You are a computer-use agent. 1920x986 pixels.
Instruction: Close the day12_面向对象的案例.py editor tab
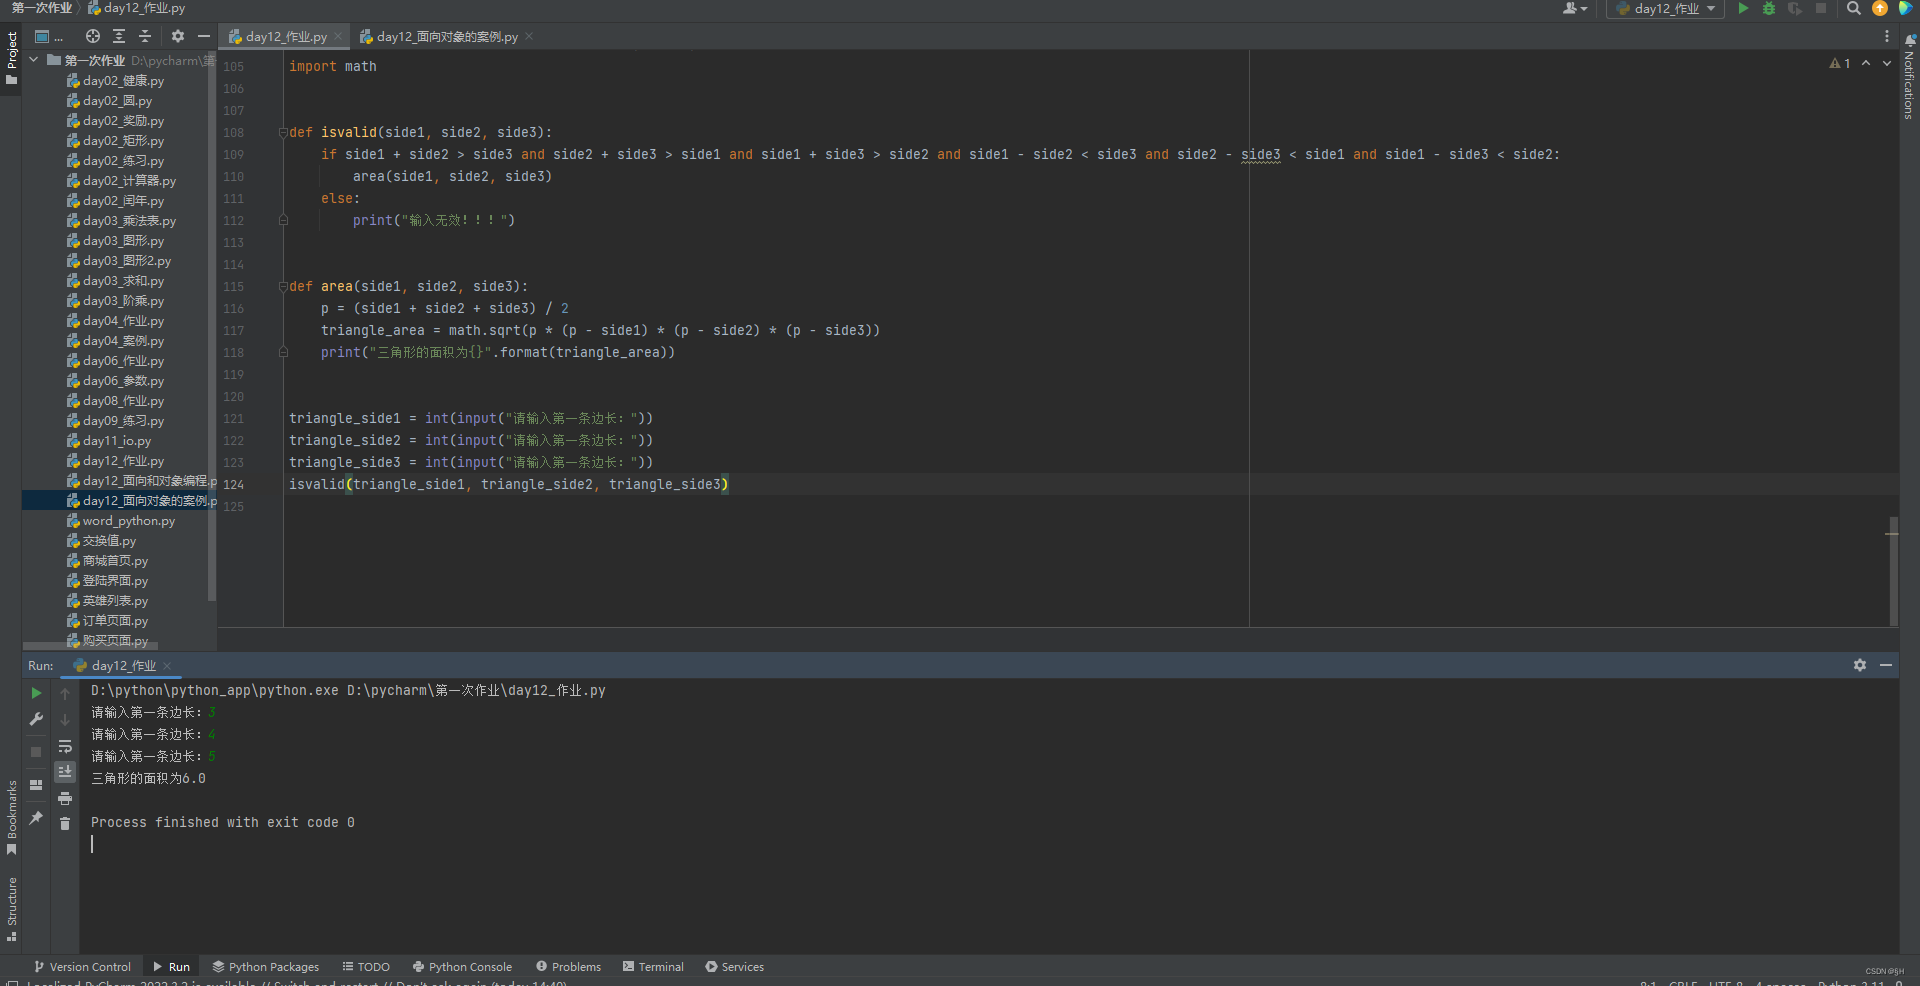(529, 36)
